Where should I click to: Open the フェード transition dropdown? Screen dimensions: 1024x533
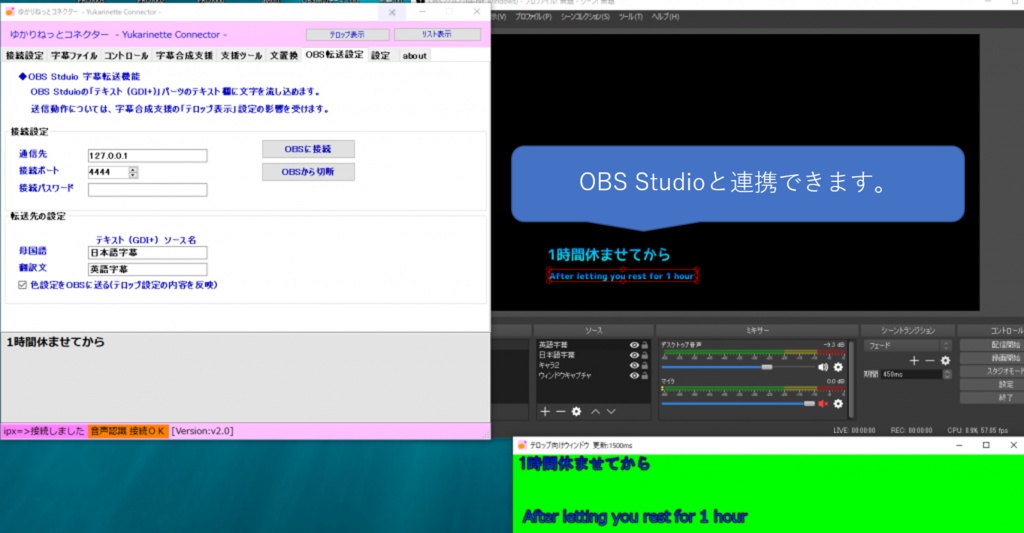click(x=907, y=346)
